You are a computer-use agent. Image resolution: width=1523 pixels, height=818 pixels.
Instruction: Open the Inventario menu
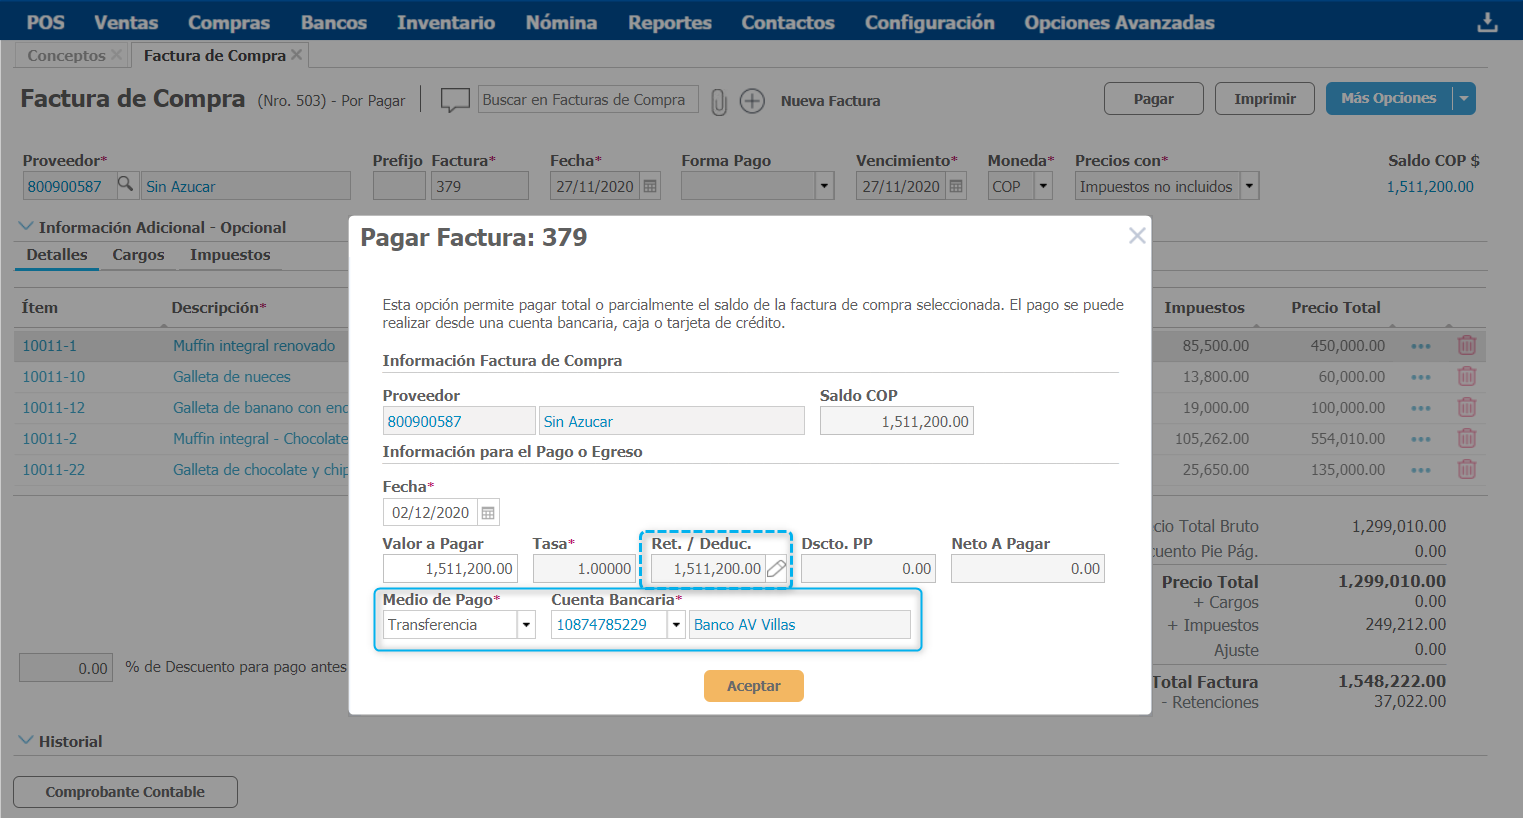(x=445, y=22)
